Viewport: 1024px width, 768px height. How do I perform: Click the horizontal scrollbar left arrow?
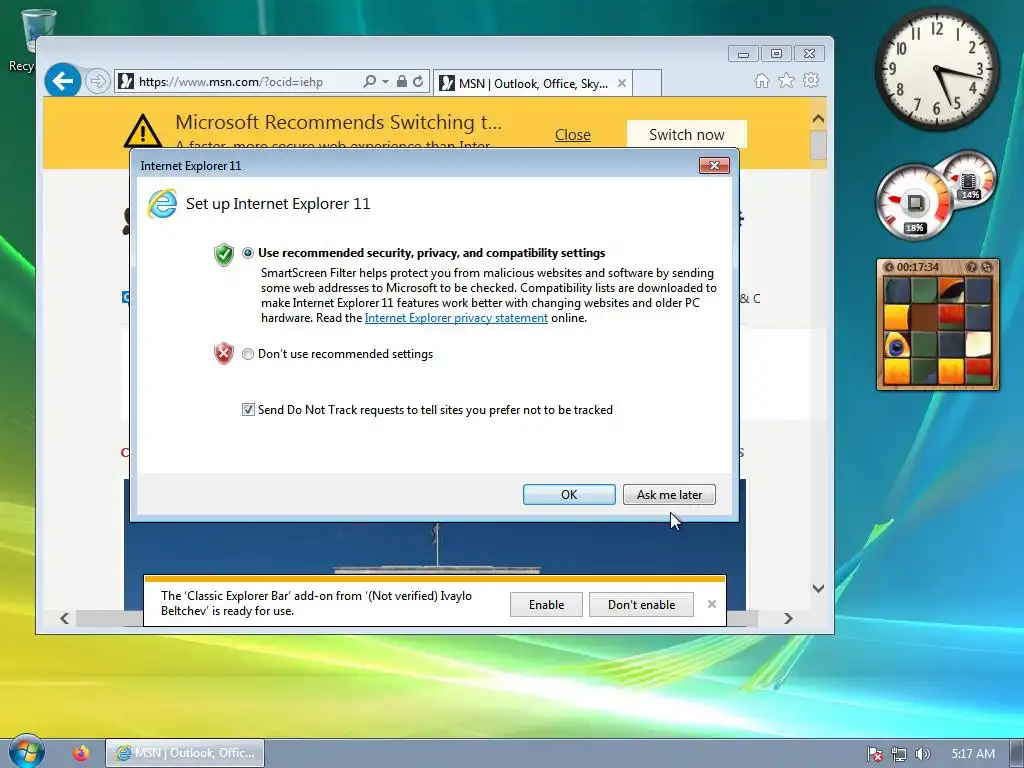[64, 618]
